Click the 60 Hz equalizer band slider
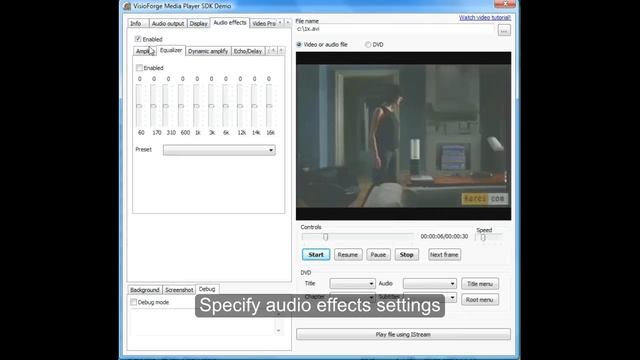Image resolution: width=640 pixels, height=360 pixels. coord(140,106)
